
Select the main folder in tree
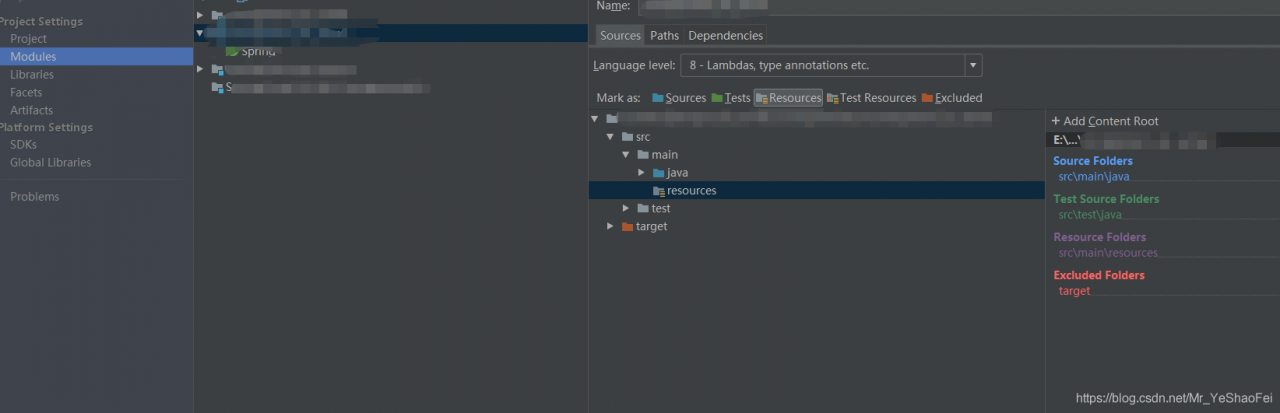664,155
